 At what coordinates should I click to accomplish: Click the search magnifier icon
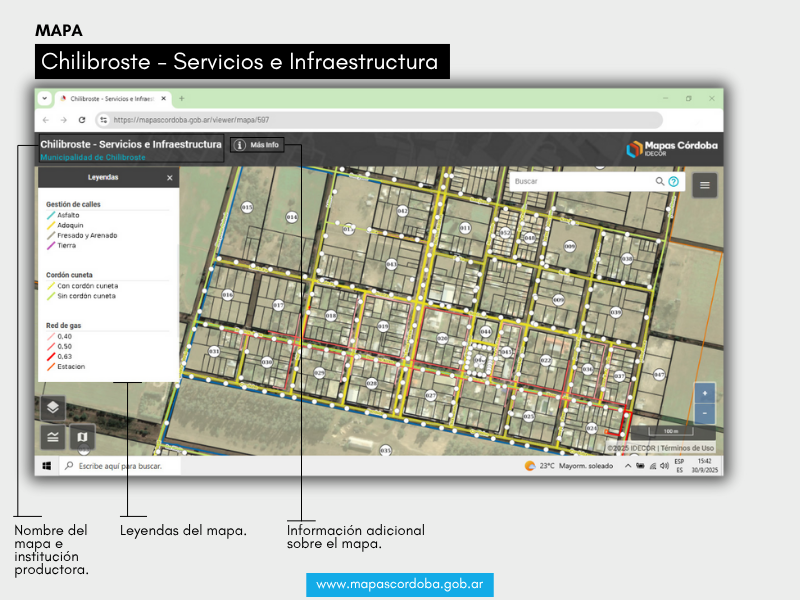[660, 182]
